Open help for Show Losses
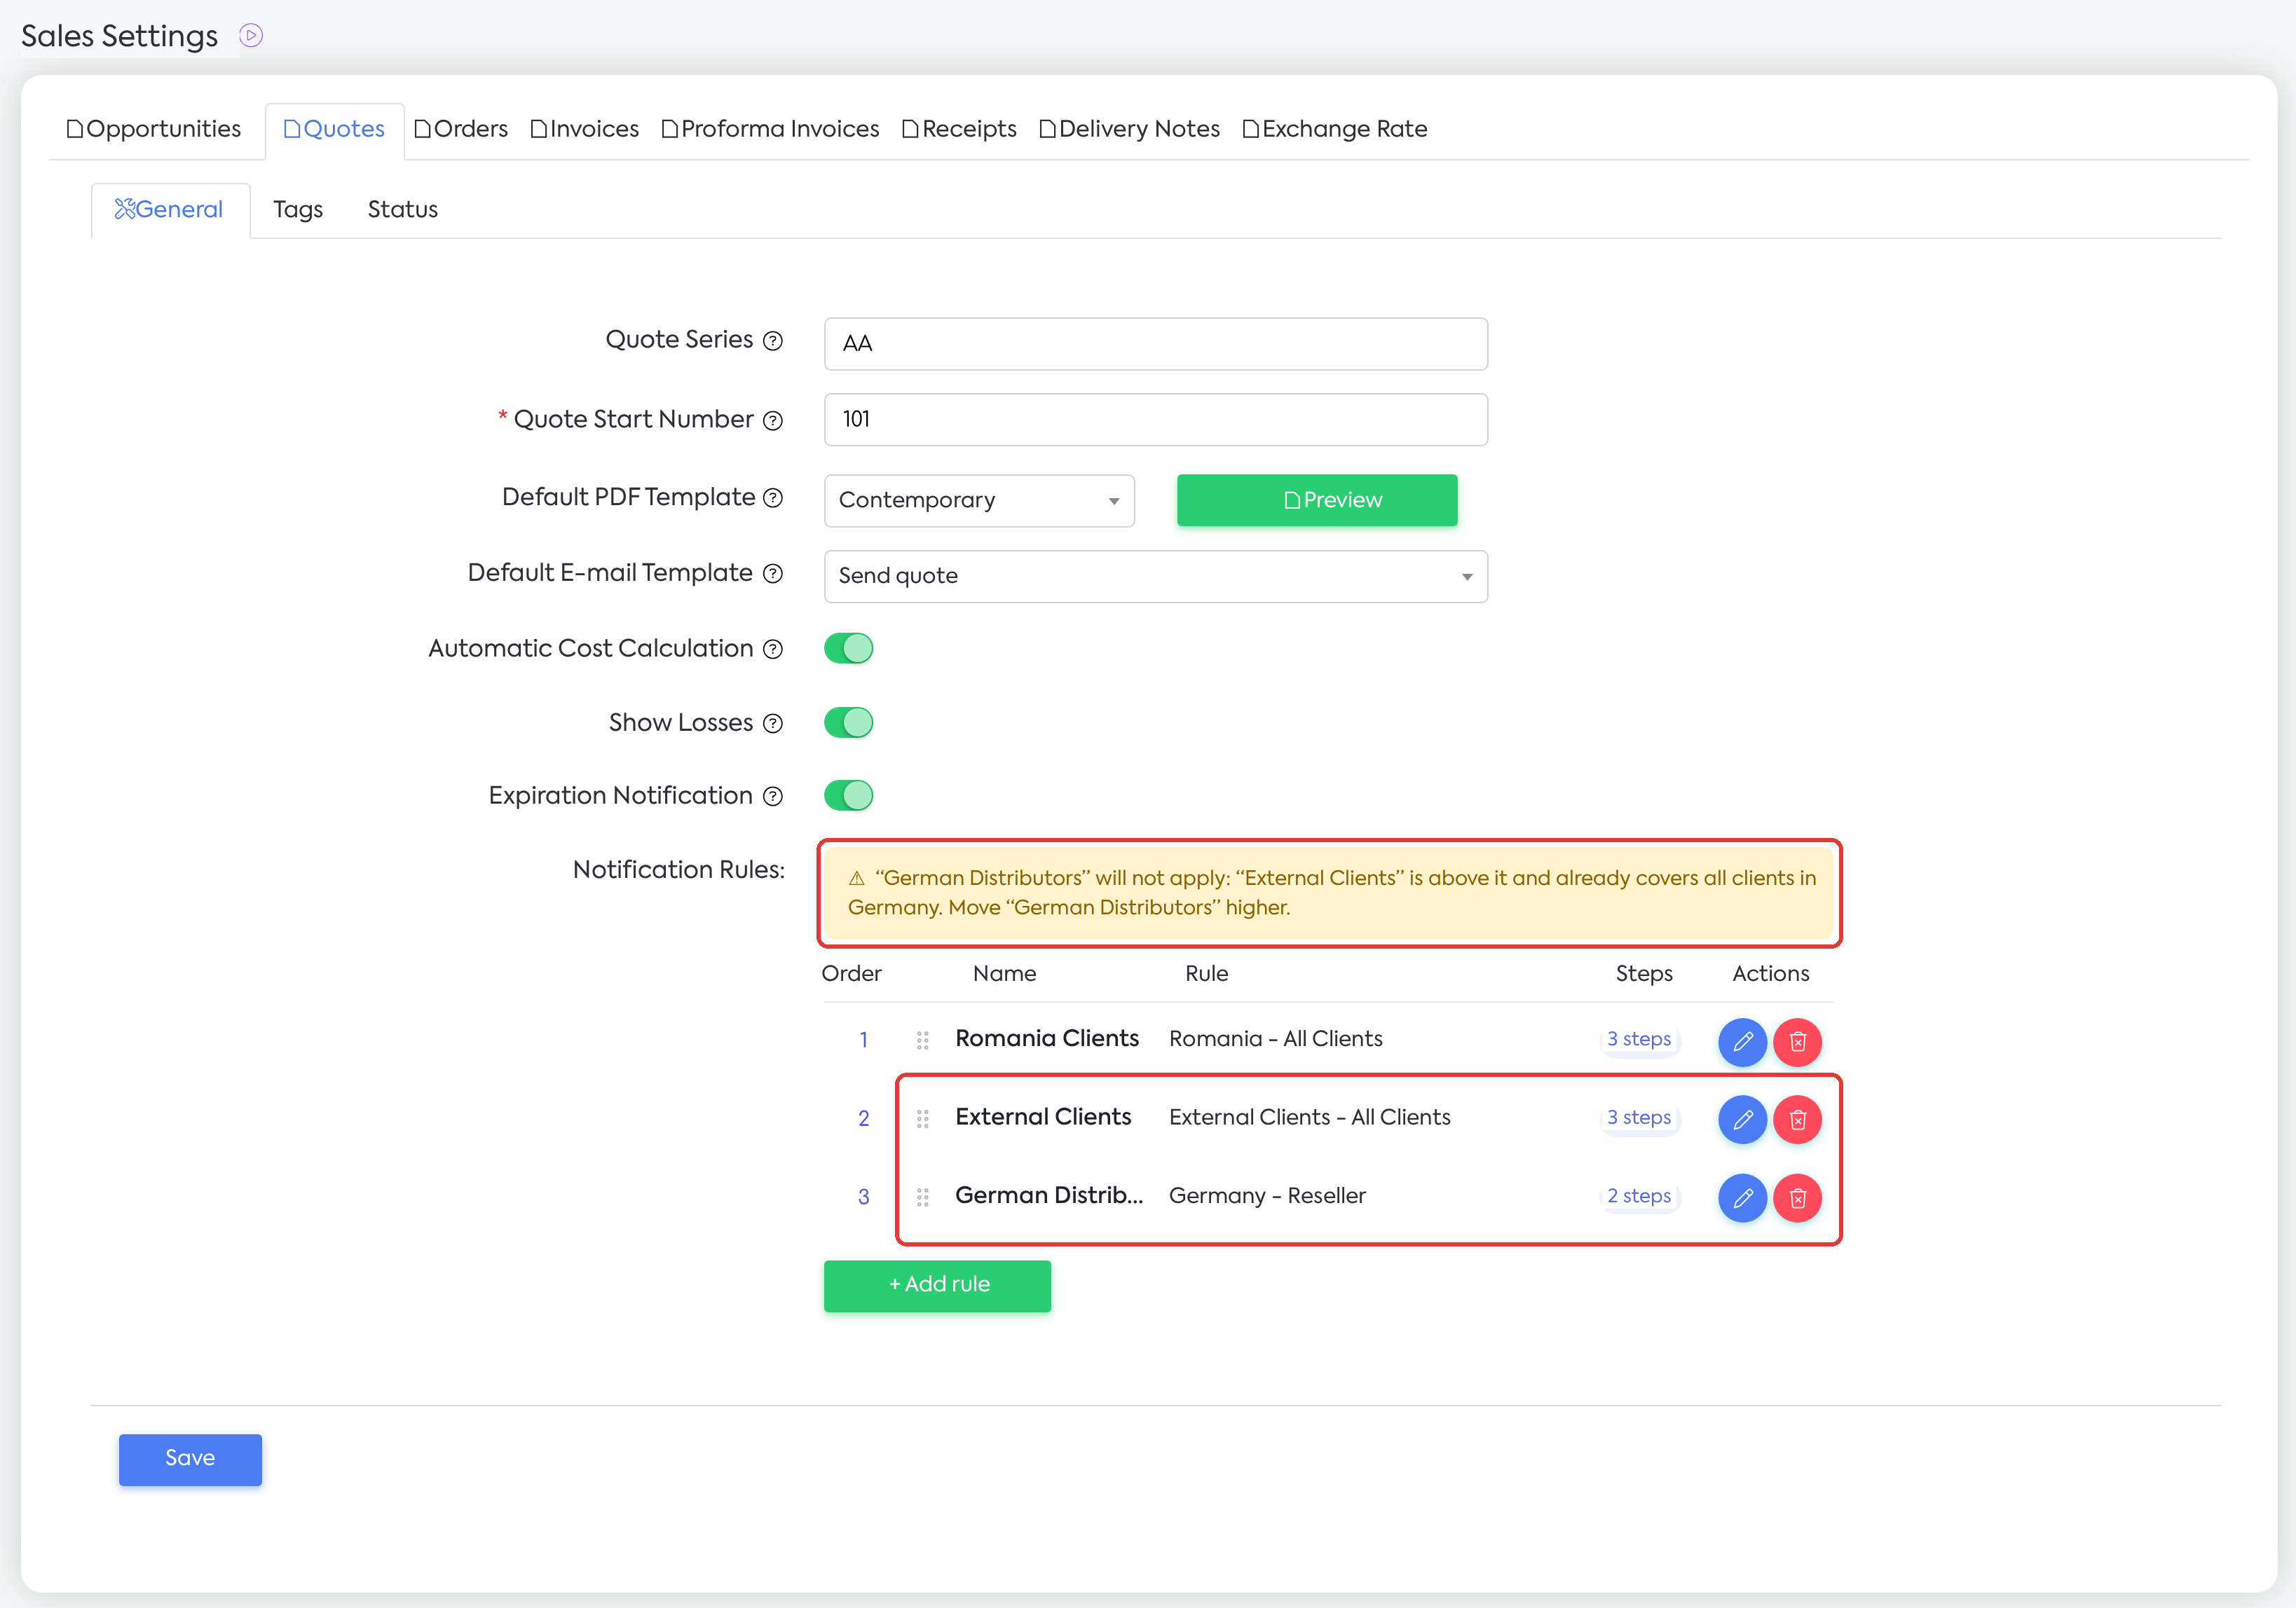 [773, 724]
